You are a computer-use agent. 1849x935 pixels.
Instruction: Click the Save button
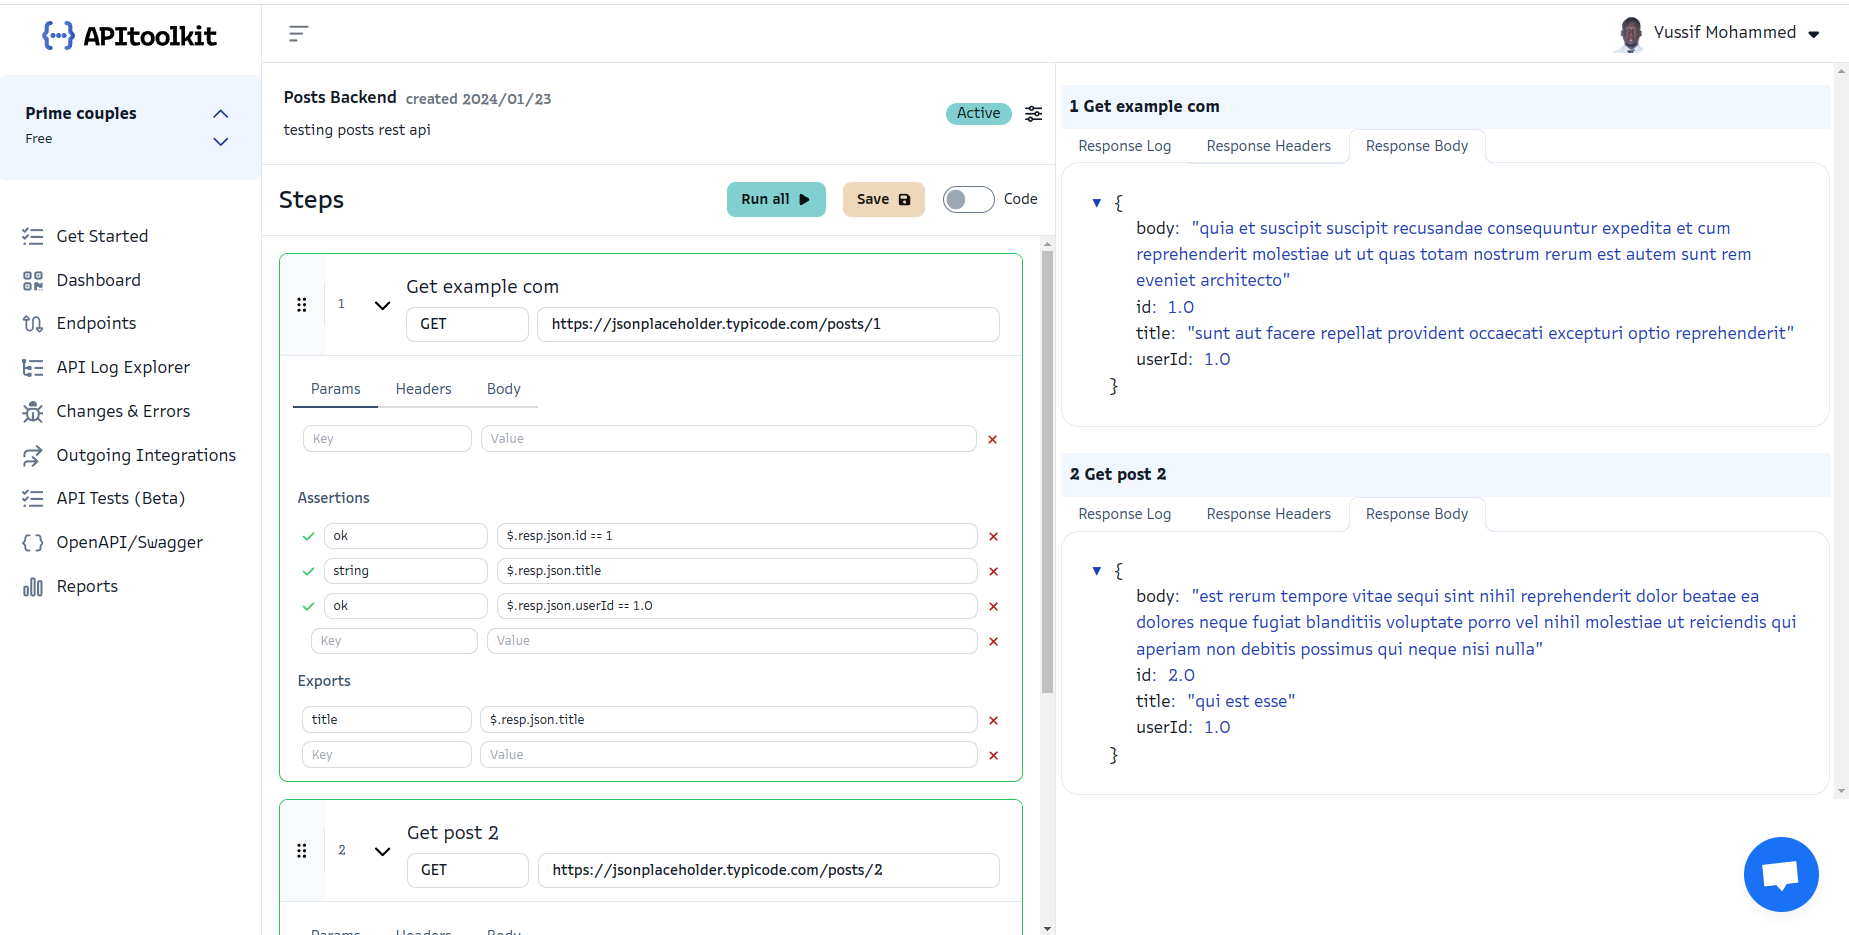(x=883, y=199)
